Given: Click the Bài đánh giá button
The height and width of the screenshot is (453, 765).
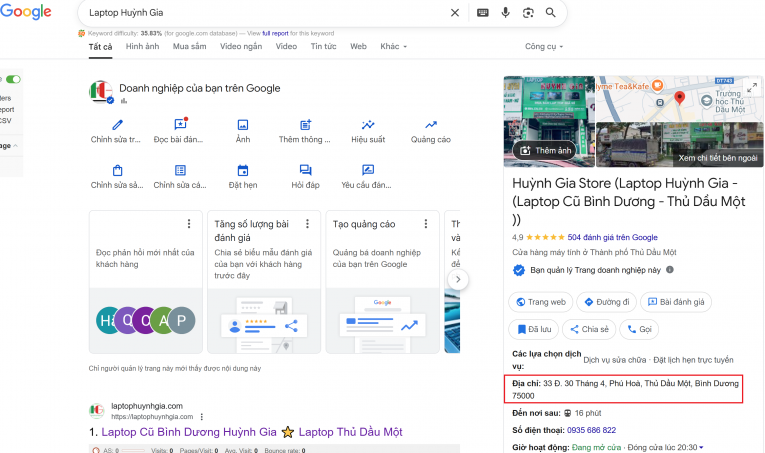Looking at the screenshot, I should point(676,302).
